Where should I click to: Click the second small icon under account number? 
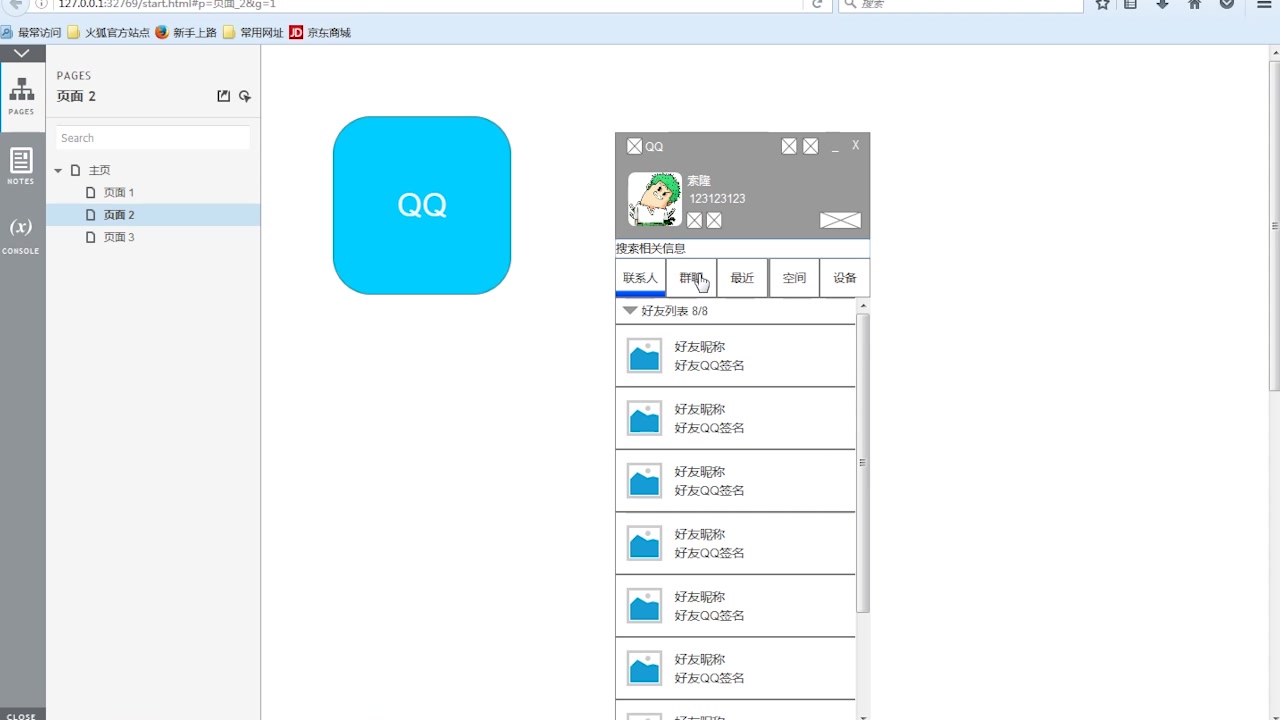(x=714, y=220)
